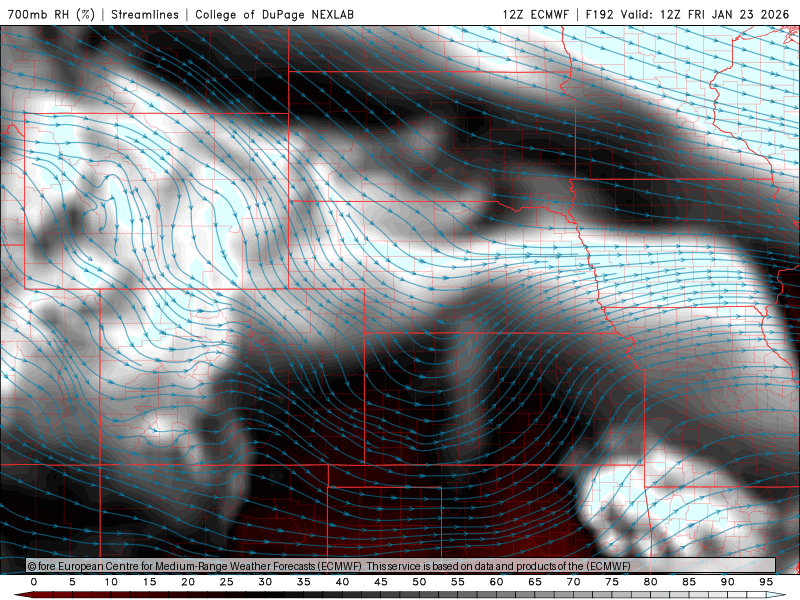Click the "700mb RH (%)" title text
The height and width of the screenshot is (600, 800).
[51, 14]
